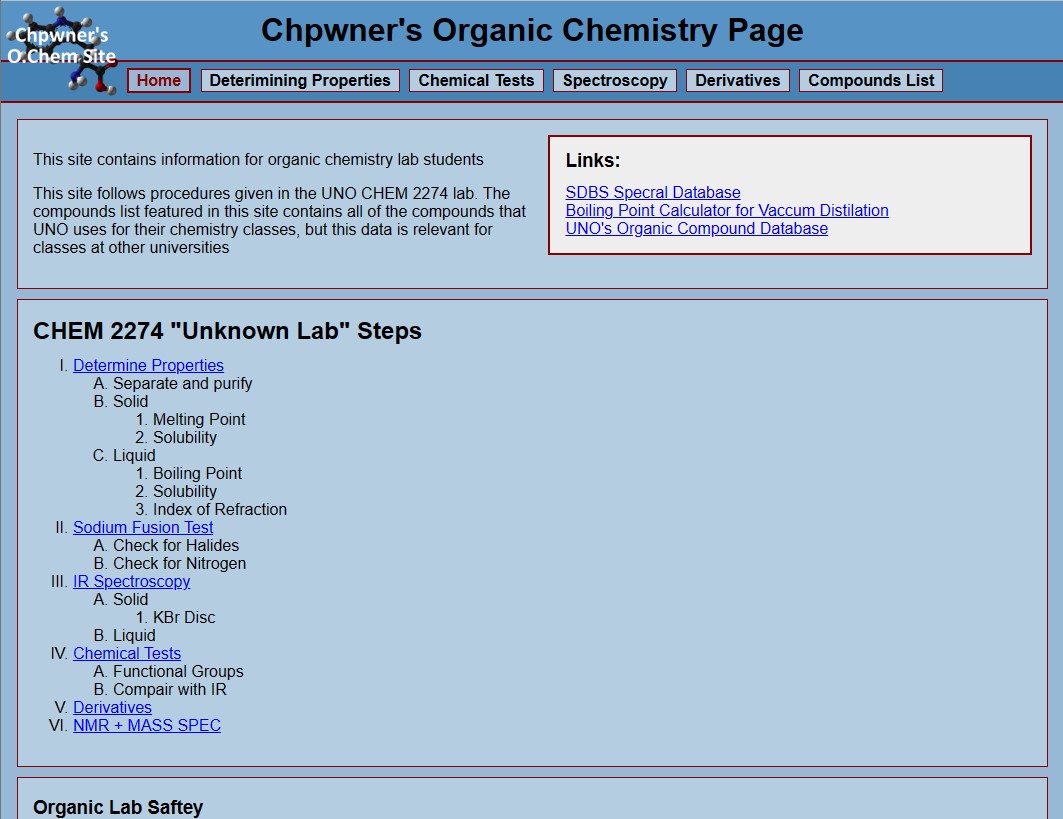This screenshot has width=1063, height=819.
Task: Open the Derivatives navigation button
Action: click(x=737, y=80)
